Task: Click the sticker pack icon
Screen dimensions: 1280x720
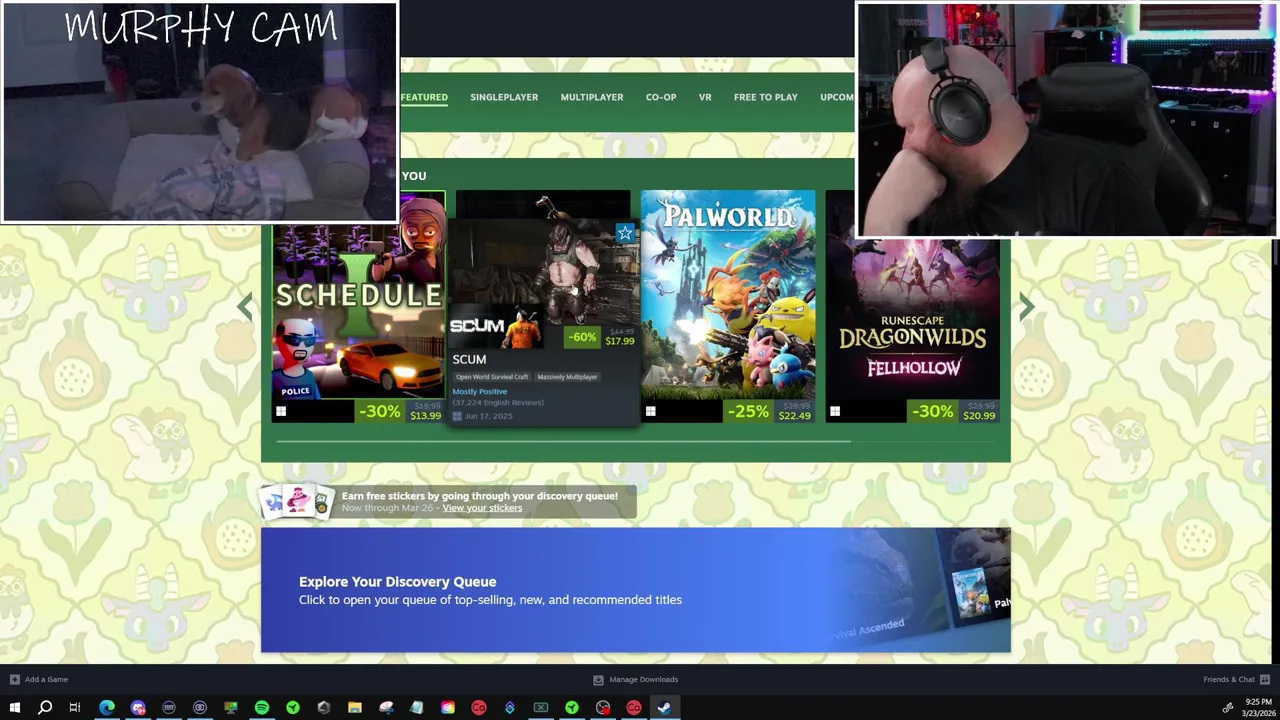Action: [x=296, y=501]
